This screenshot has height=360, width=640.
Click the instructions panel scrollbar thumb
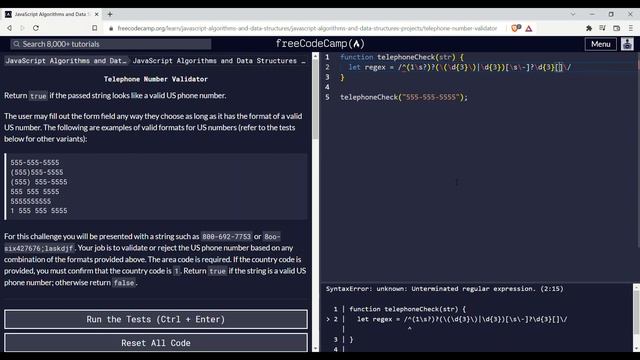pyautogui.click(x=315, y=100)
